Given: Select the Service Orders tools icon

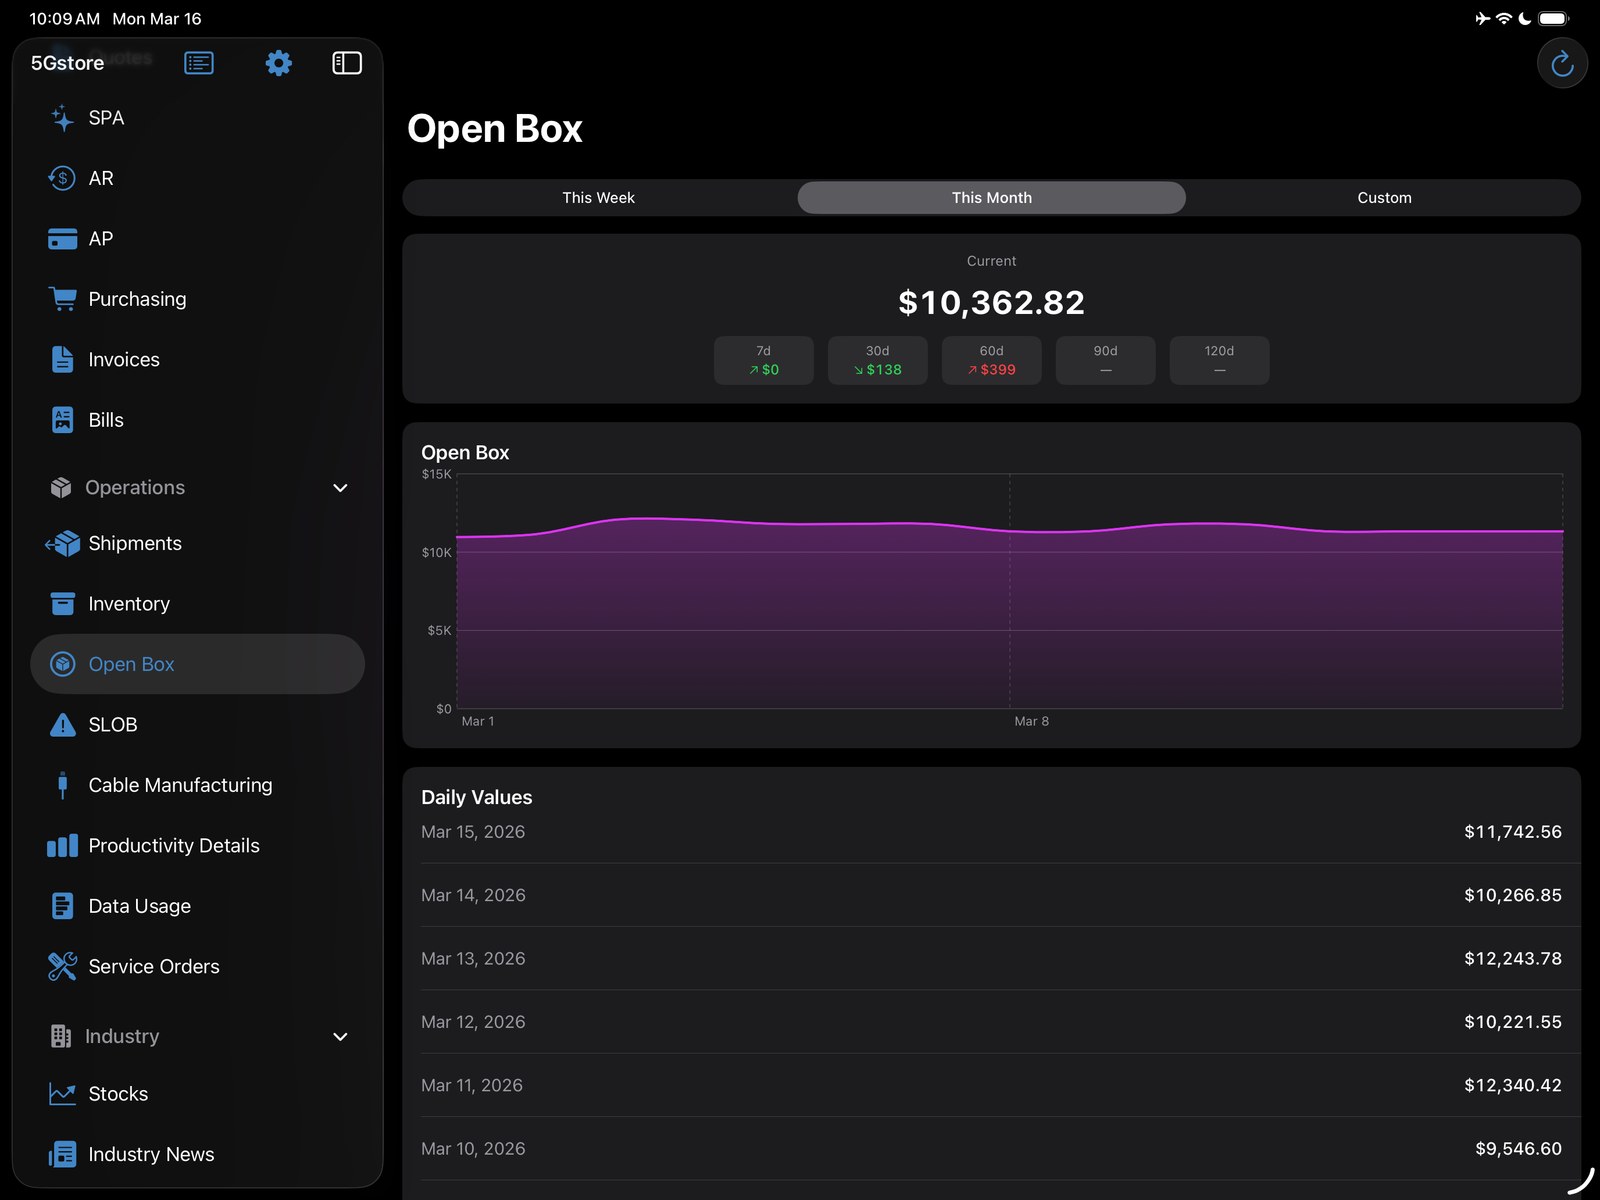Looking at the screenshot, I should coord(61,966).
